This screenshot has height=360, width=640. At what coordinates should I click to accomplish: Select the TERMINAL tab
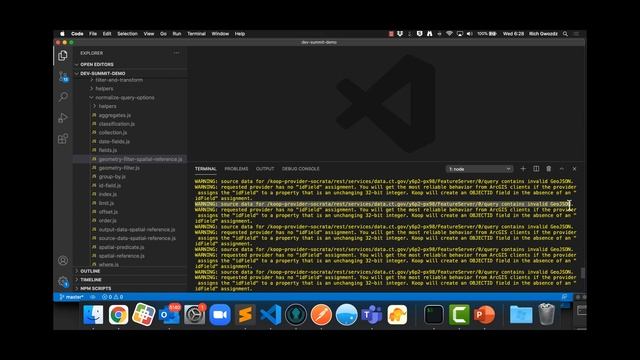(205, 169)
